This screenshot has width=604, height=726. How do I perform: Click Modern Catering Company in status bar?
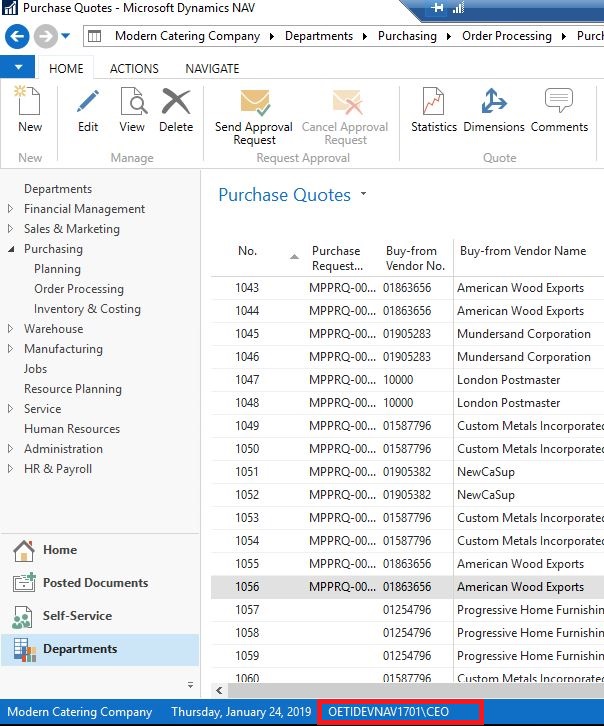point(80,712)
